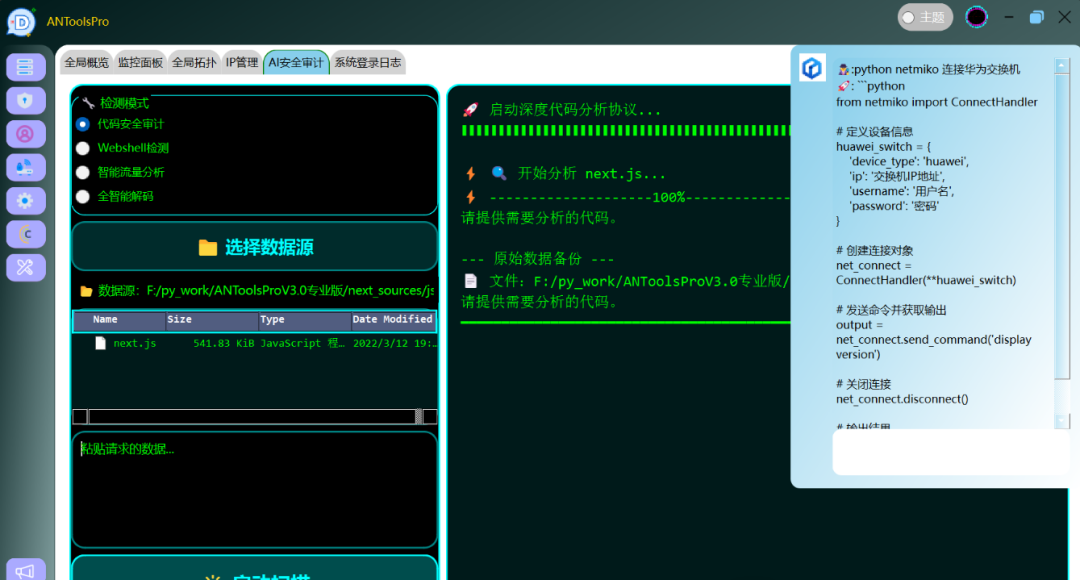Open the shield security sidebar icon
The height and width of the screenshot is (580, 1080).
click(x=25, y=101)
